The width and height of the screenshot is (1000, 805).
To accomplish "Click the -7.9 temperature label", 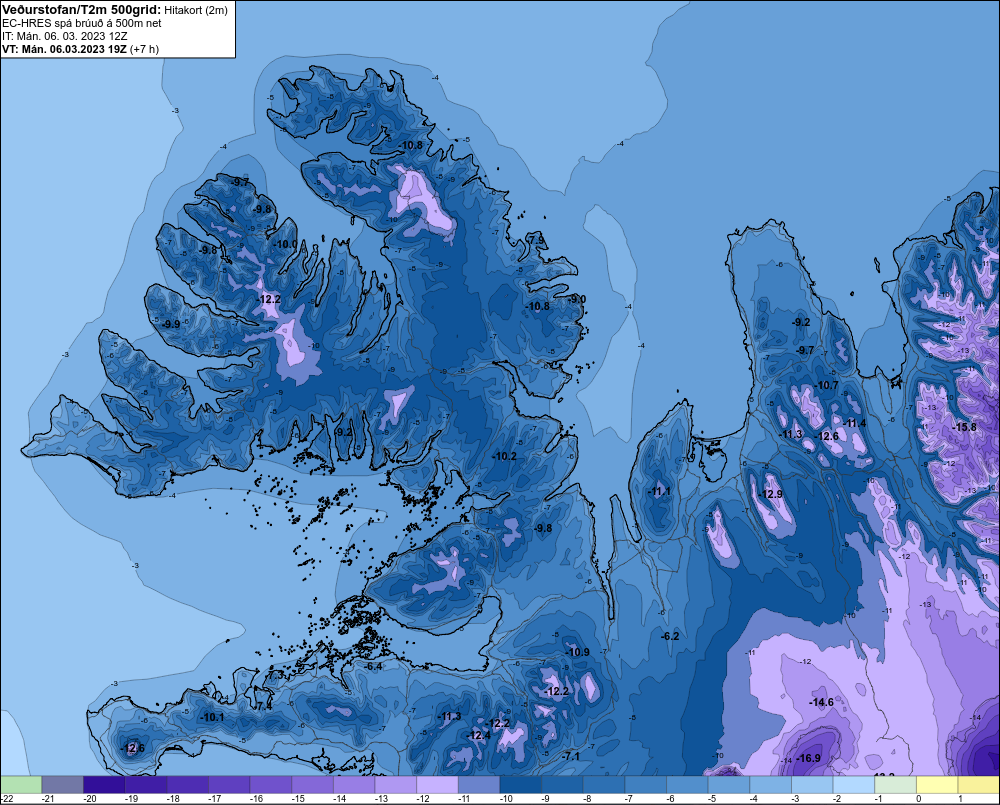I will coord(536,240).
